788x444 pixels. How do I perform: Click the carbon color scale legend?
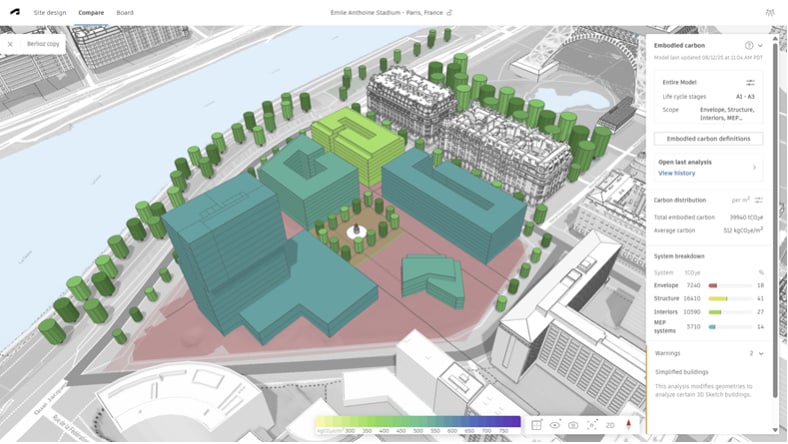pos(418,425)
